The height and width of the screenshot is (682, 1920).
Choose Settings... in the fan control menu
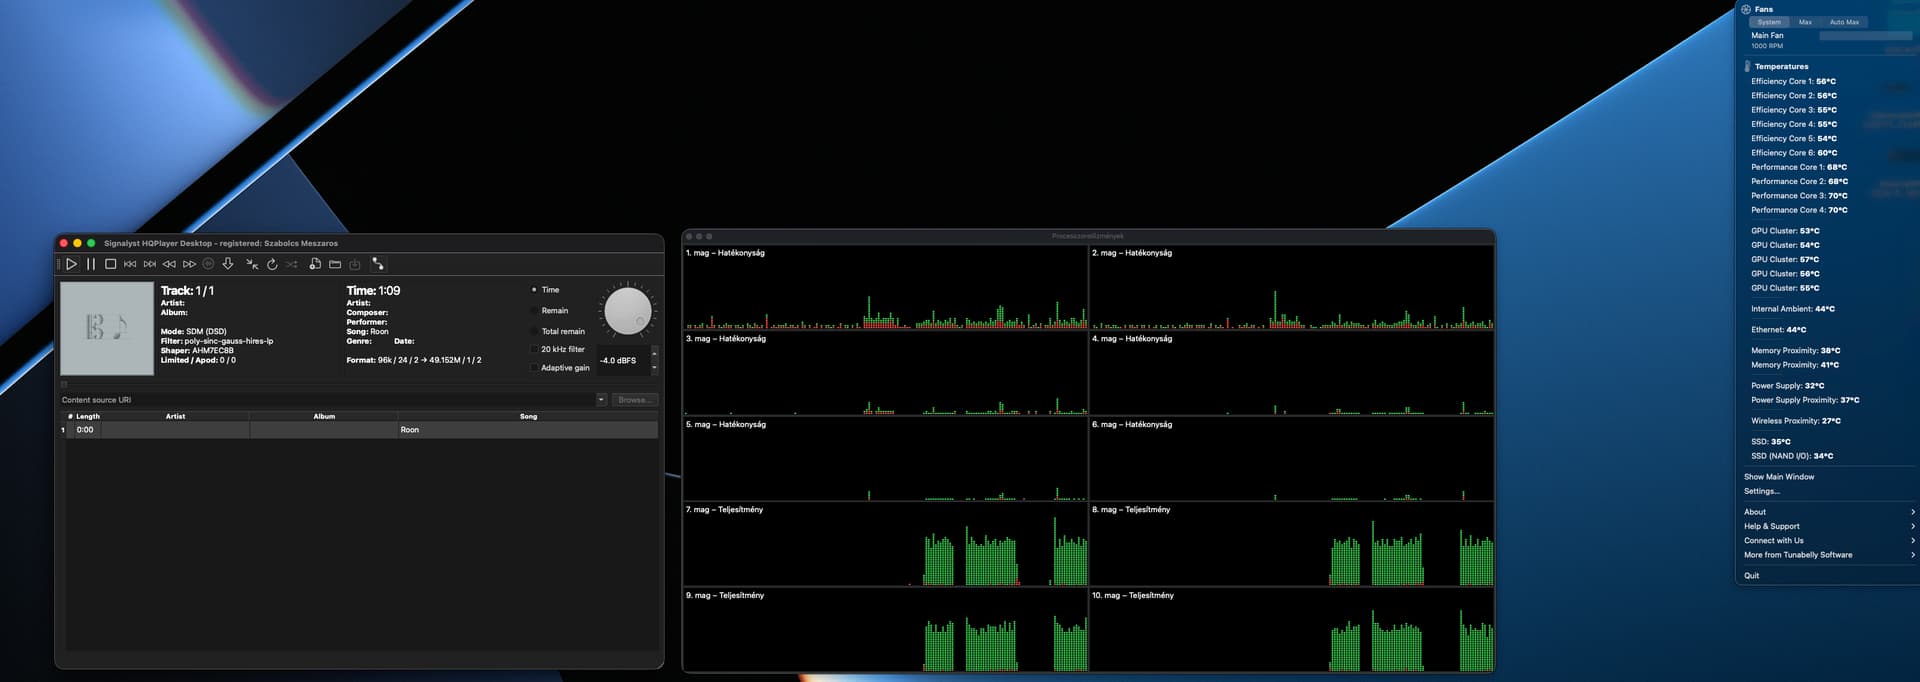(x=1762, y=491)
